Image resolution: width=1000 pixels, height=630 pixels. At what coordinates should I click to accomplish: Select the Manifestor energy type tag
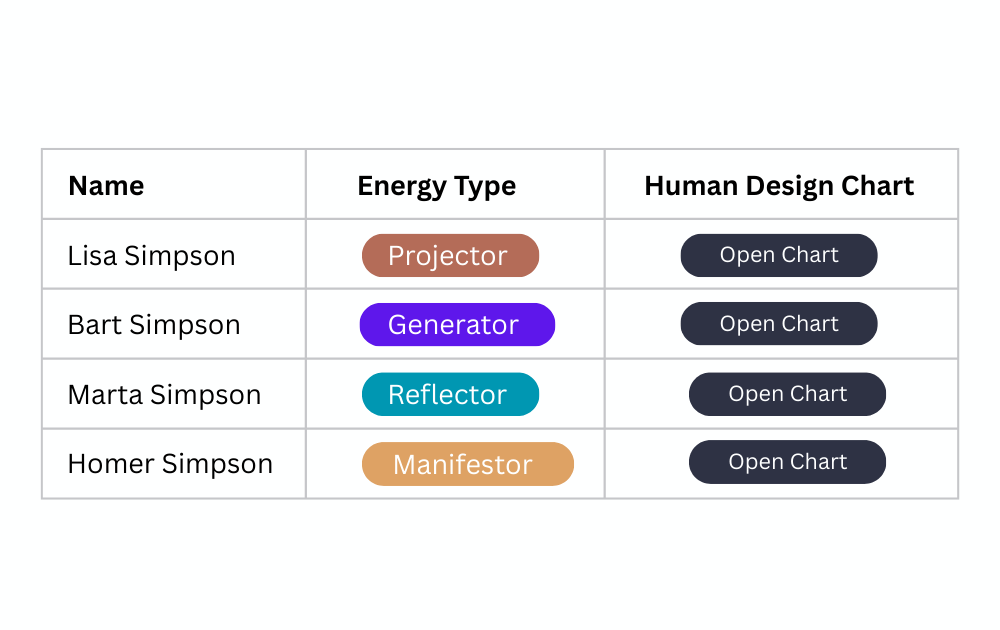[x=467, y=464]
